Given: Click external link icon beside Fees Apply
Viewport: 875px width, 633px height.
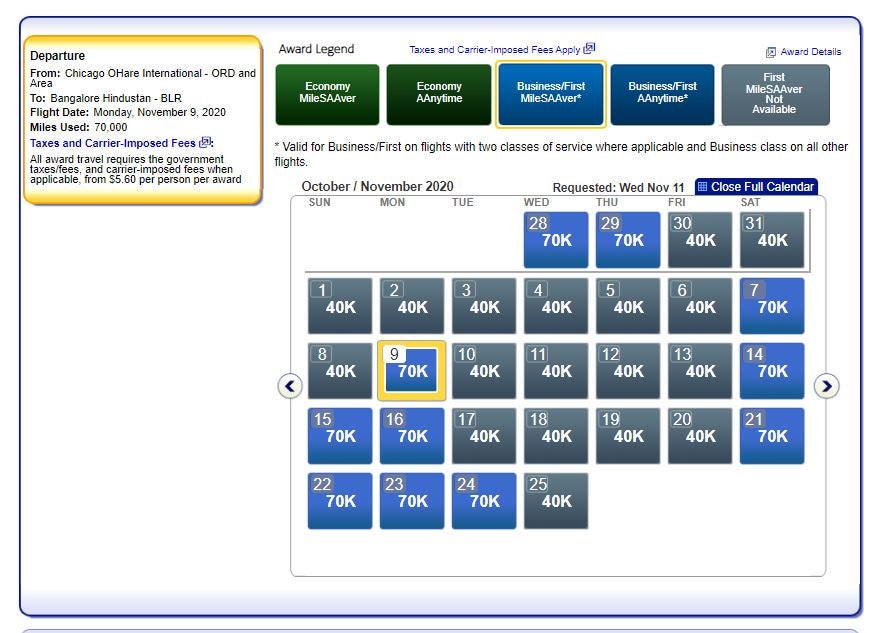Looking at the screenshot, I should tap(589, 49).
